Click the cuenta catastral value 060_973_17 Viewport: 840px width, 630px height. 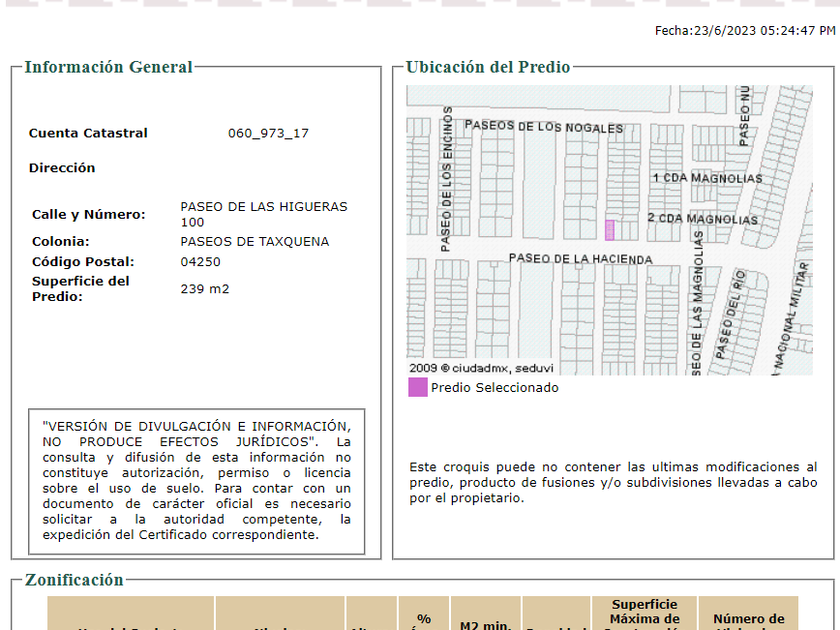(268, 133)
